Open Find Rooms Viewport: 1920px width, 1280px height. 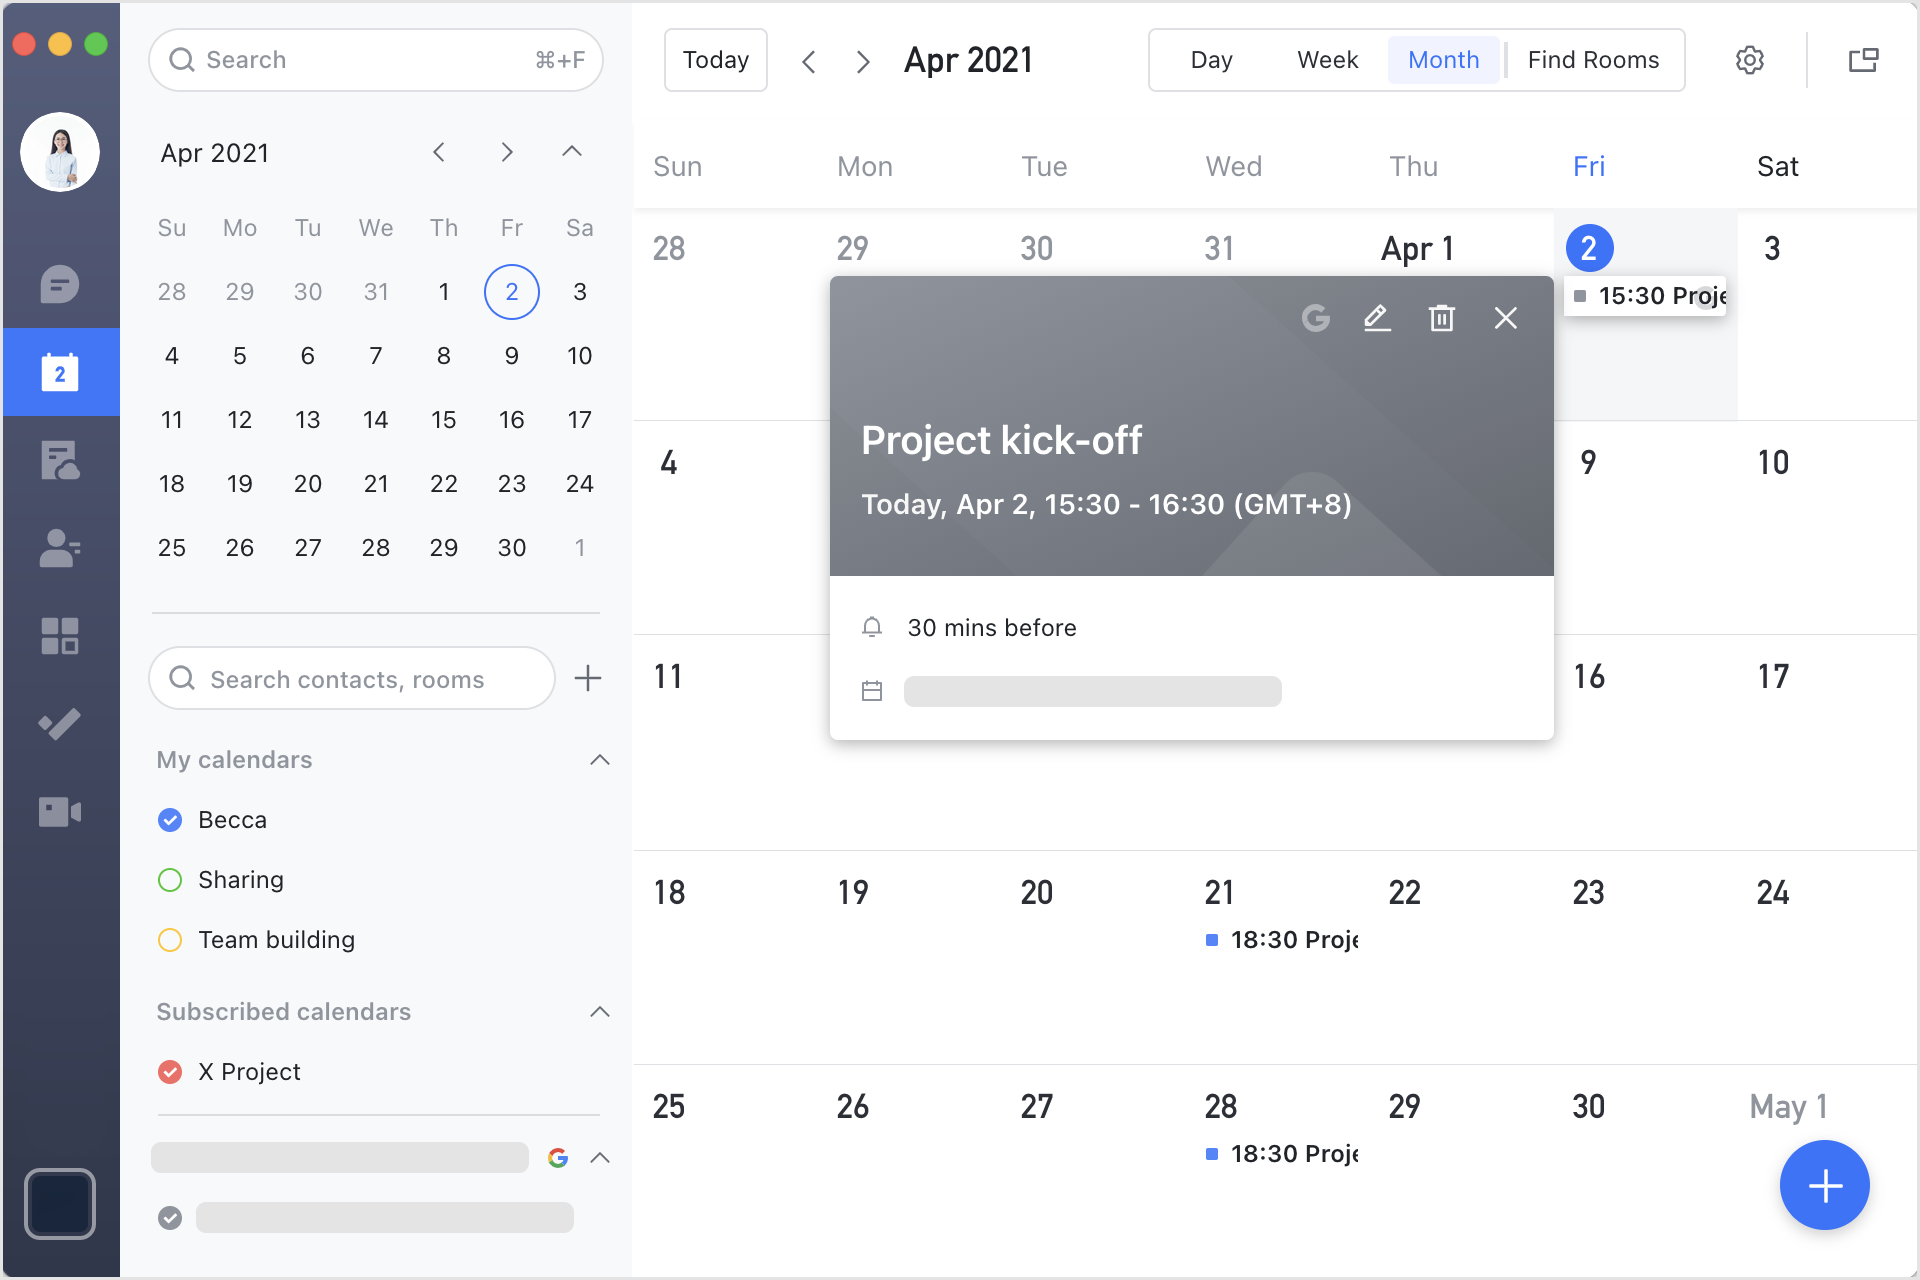[x=1593, y=59]
